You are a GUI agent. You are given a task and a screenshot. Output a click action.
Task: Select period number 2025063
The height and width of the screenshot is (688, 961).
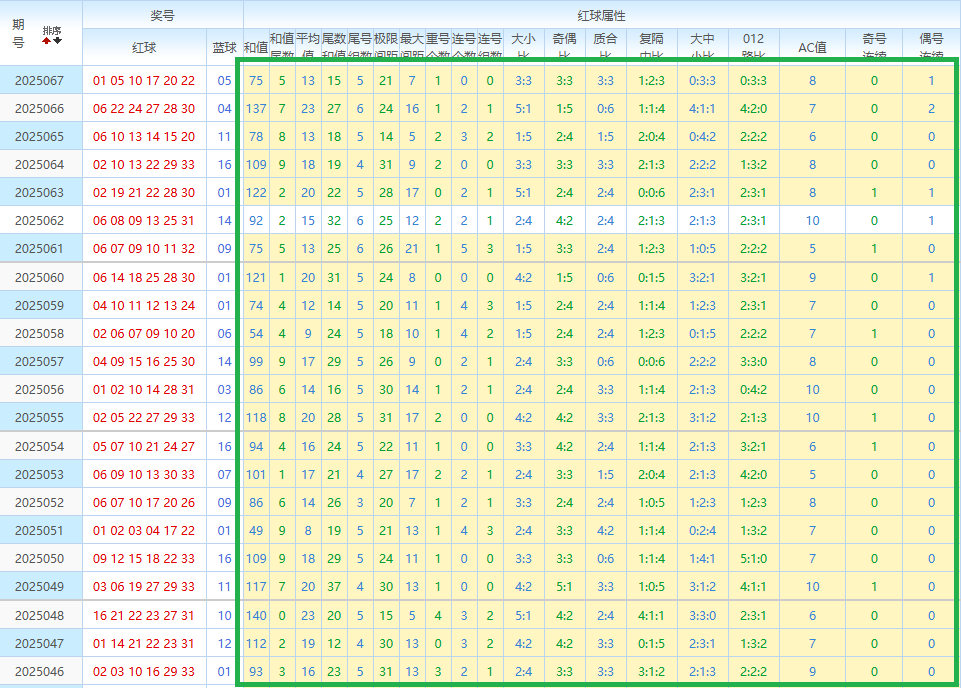click(x=39, y=192)
